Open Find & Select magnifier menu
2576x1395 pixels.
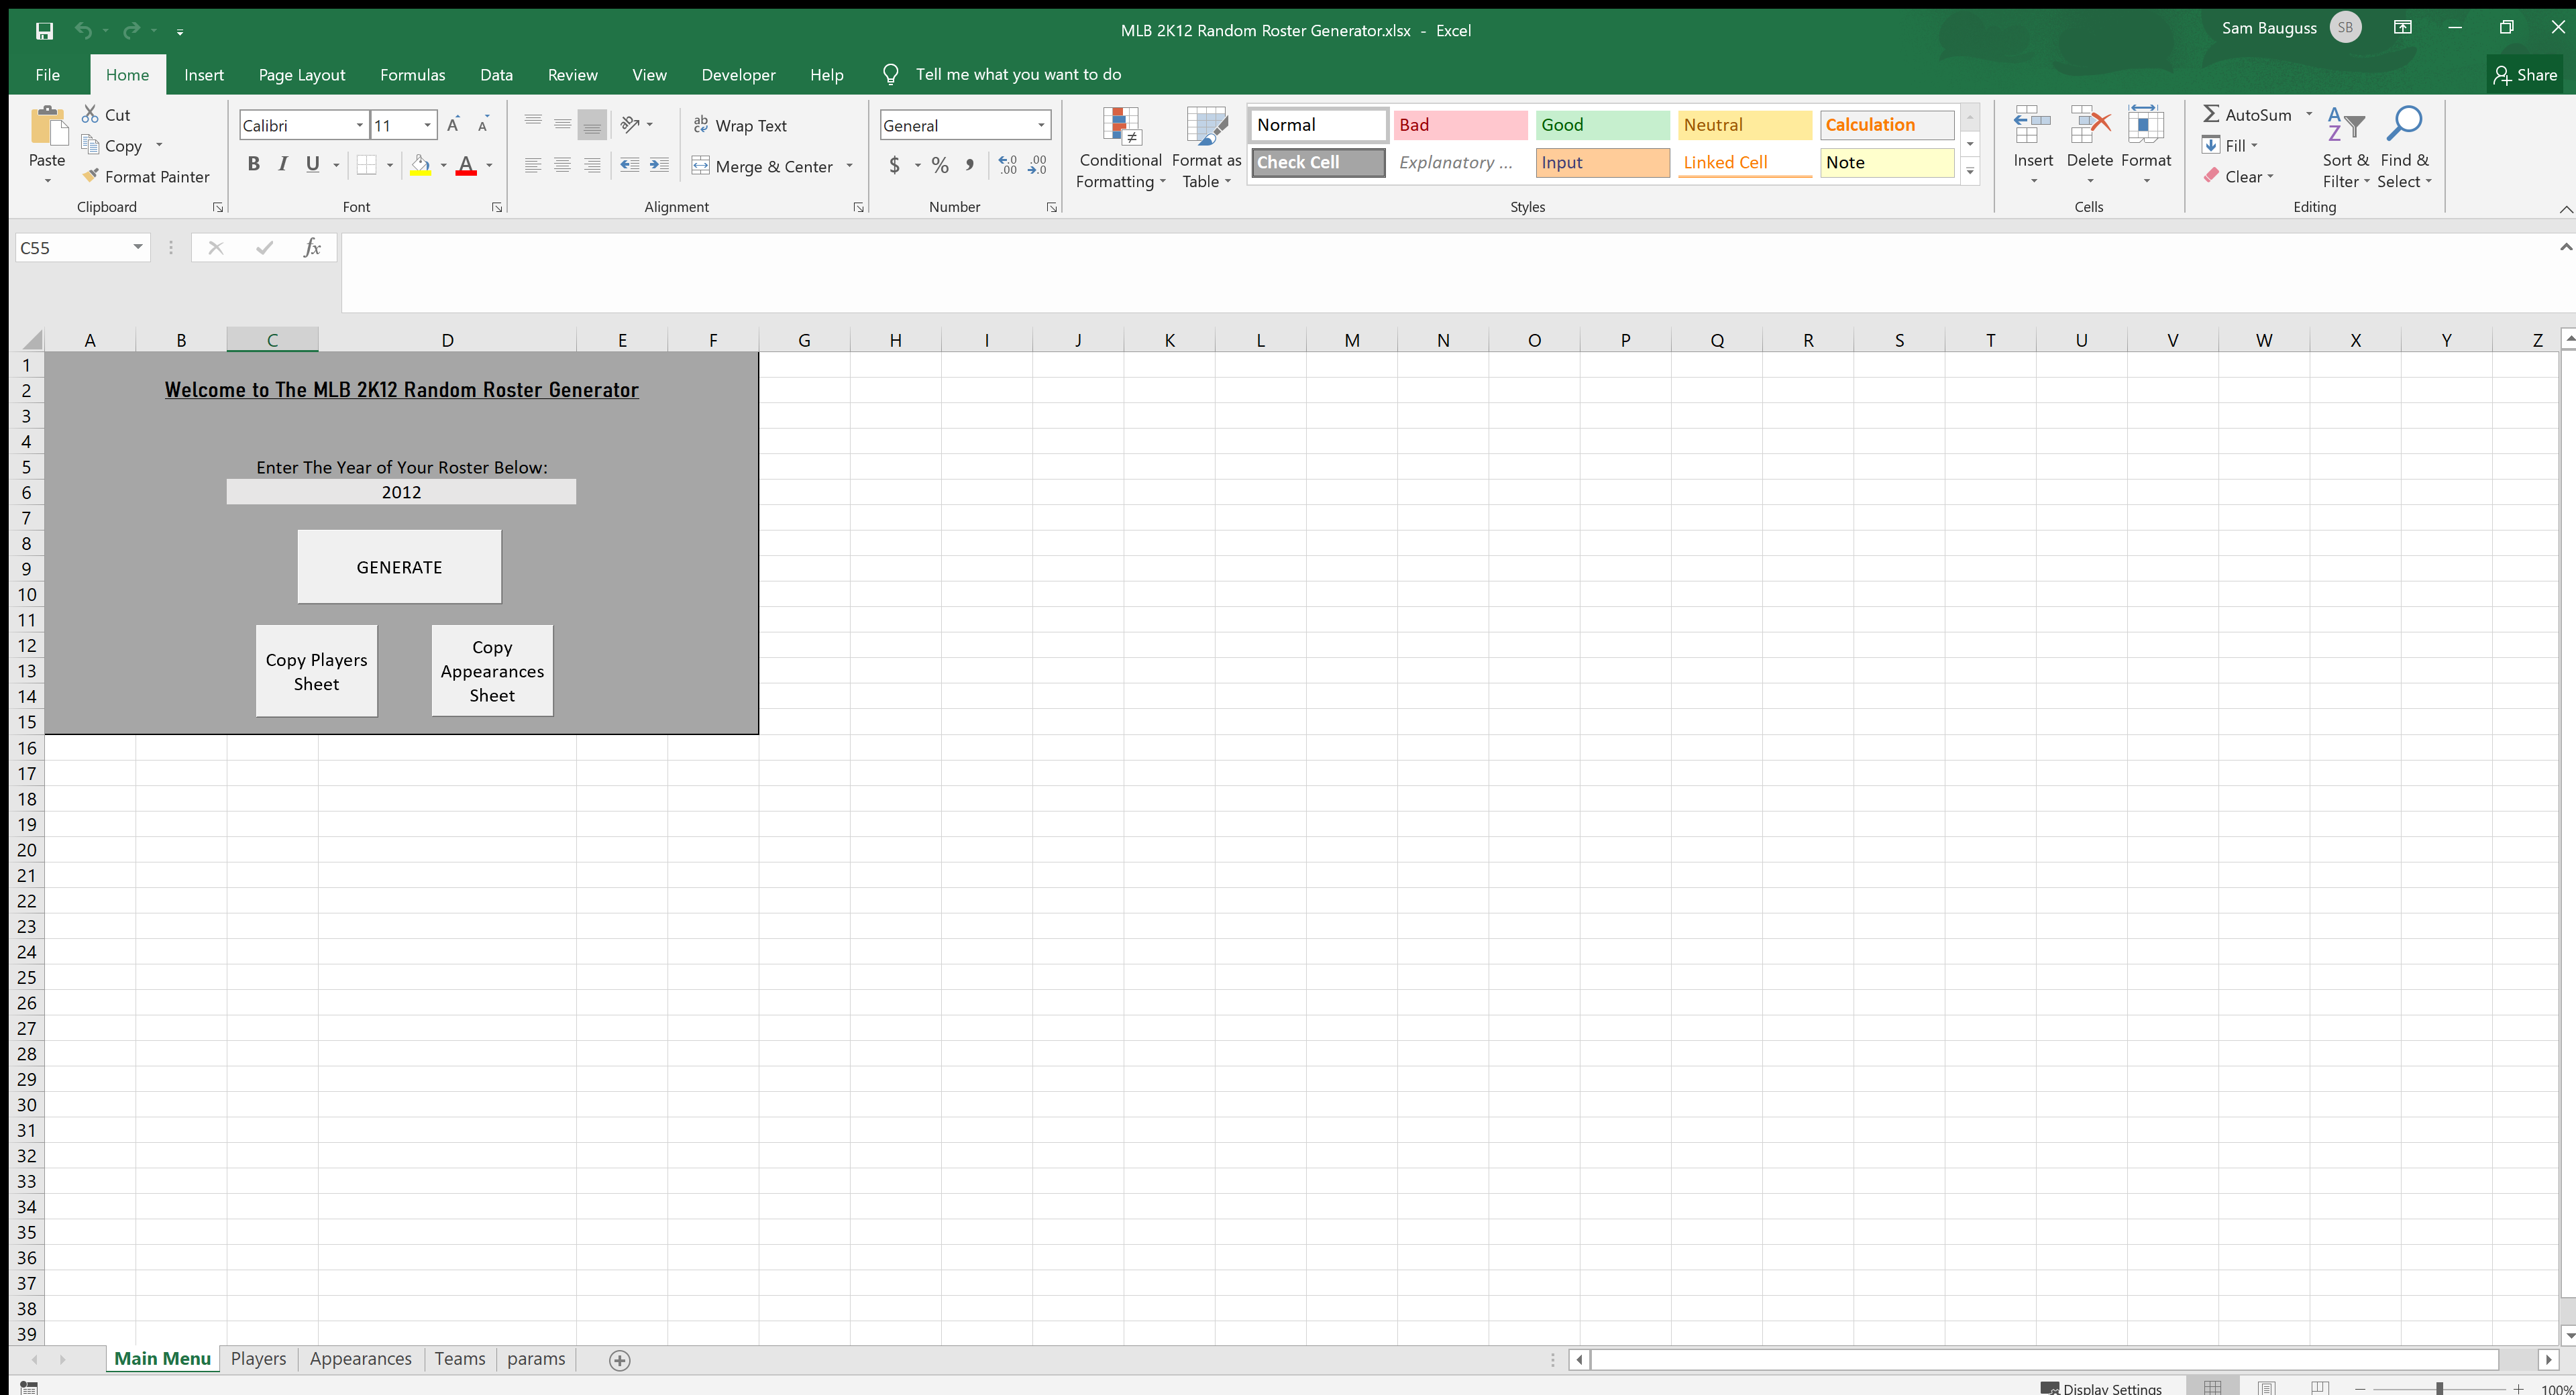(2404, 147)
